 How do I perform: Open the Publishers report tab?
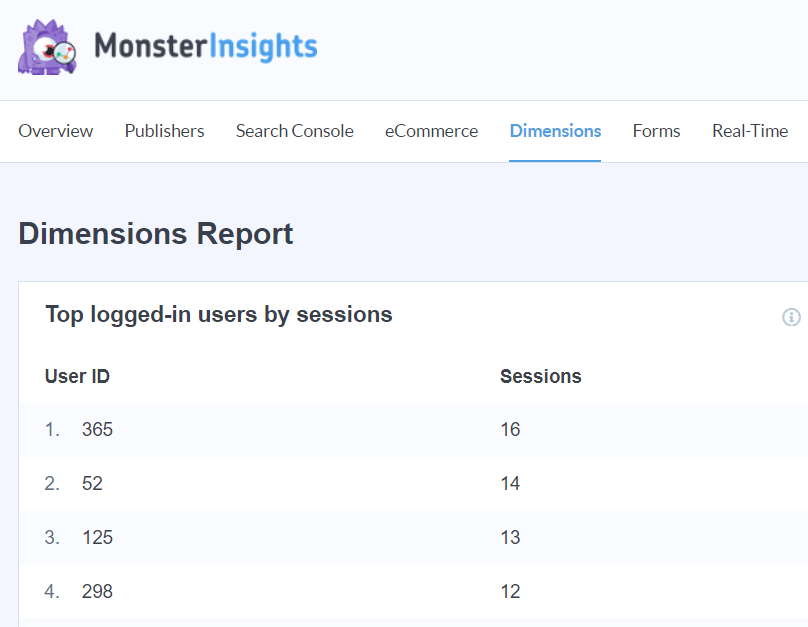(x=164, y=131)
